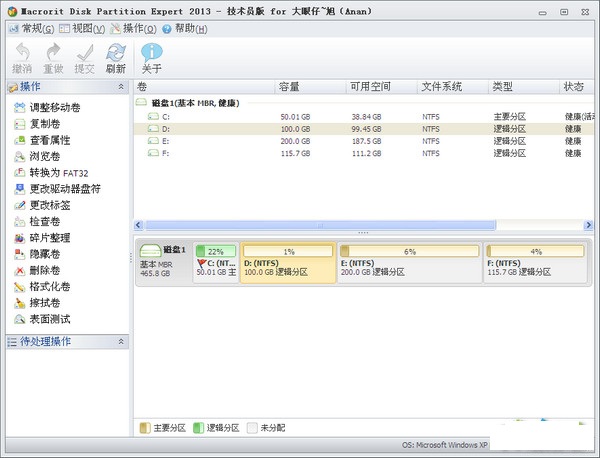Choose Explore Volume (浏览卷)
Screen dimensions: 600x458
tap(37, 156)
